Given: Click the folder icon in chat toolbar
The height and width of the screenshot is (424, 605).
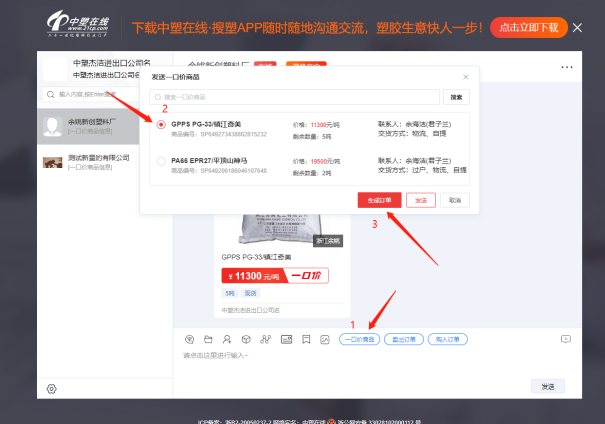Looking at the screenshot, I should 208,340.
